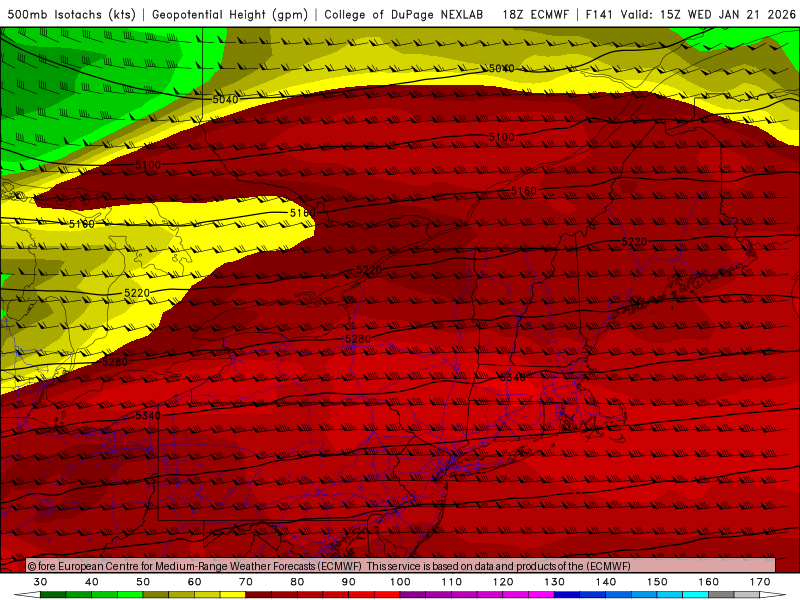
Task: Click the left arrow cap of the color bar
Action: tap(27, 595)
